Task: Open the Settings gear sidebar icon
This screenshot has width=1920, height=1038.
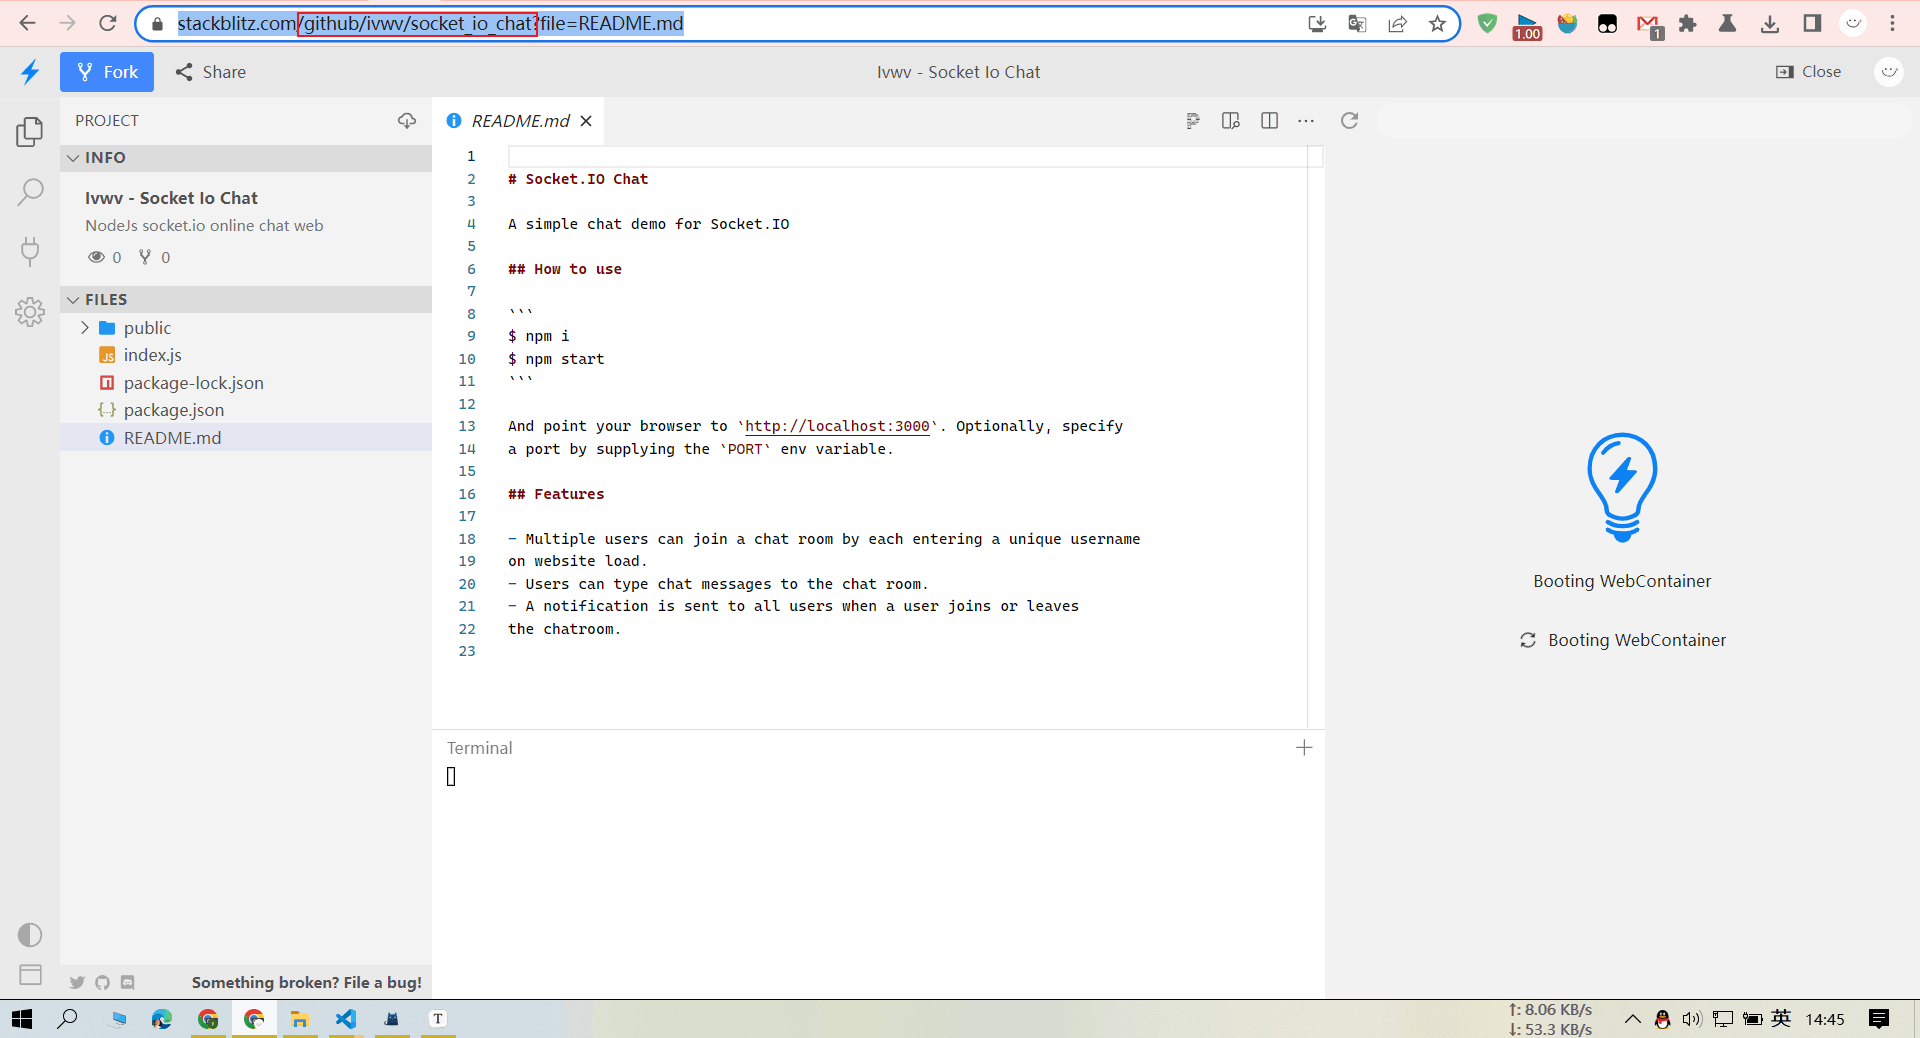Action: pyautogui.click(x=30, y=312)
